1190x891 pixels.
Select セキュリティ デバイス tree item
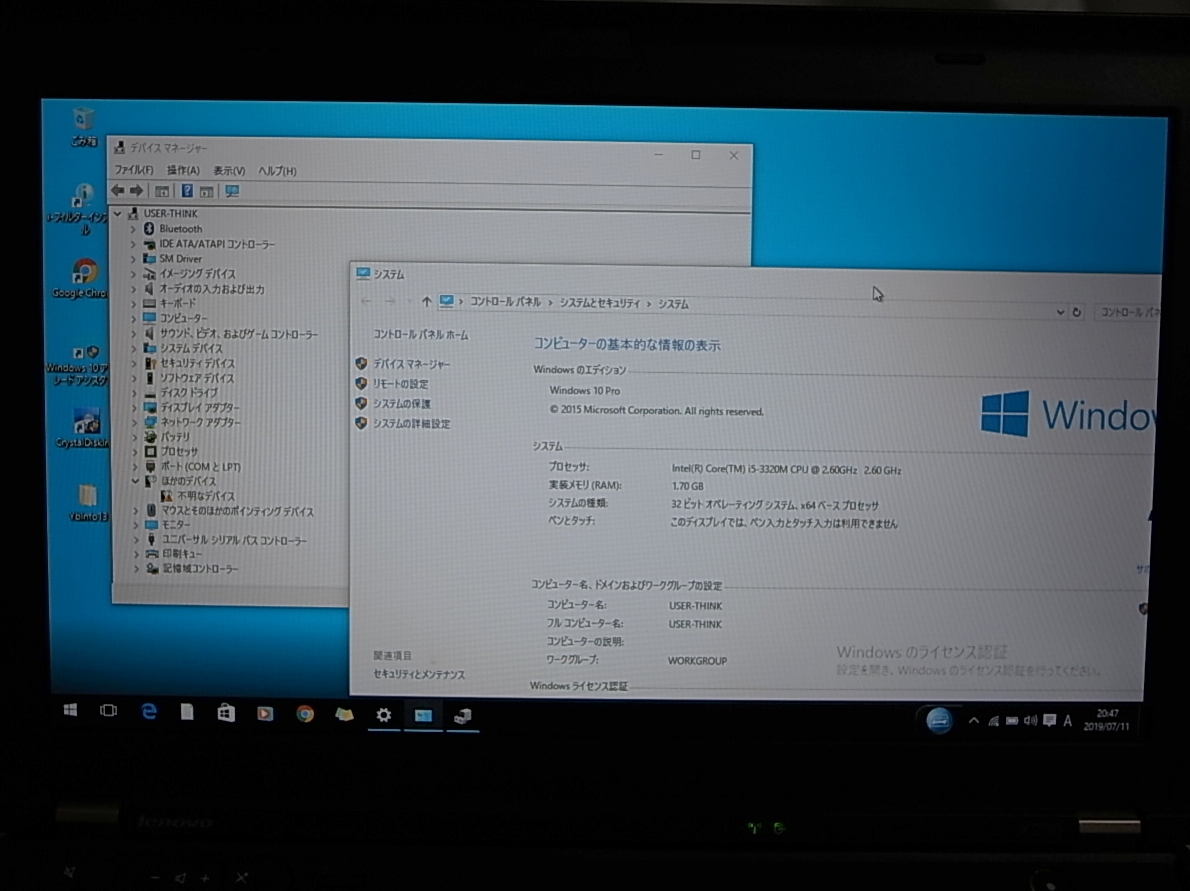[x=197, y=364]
